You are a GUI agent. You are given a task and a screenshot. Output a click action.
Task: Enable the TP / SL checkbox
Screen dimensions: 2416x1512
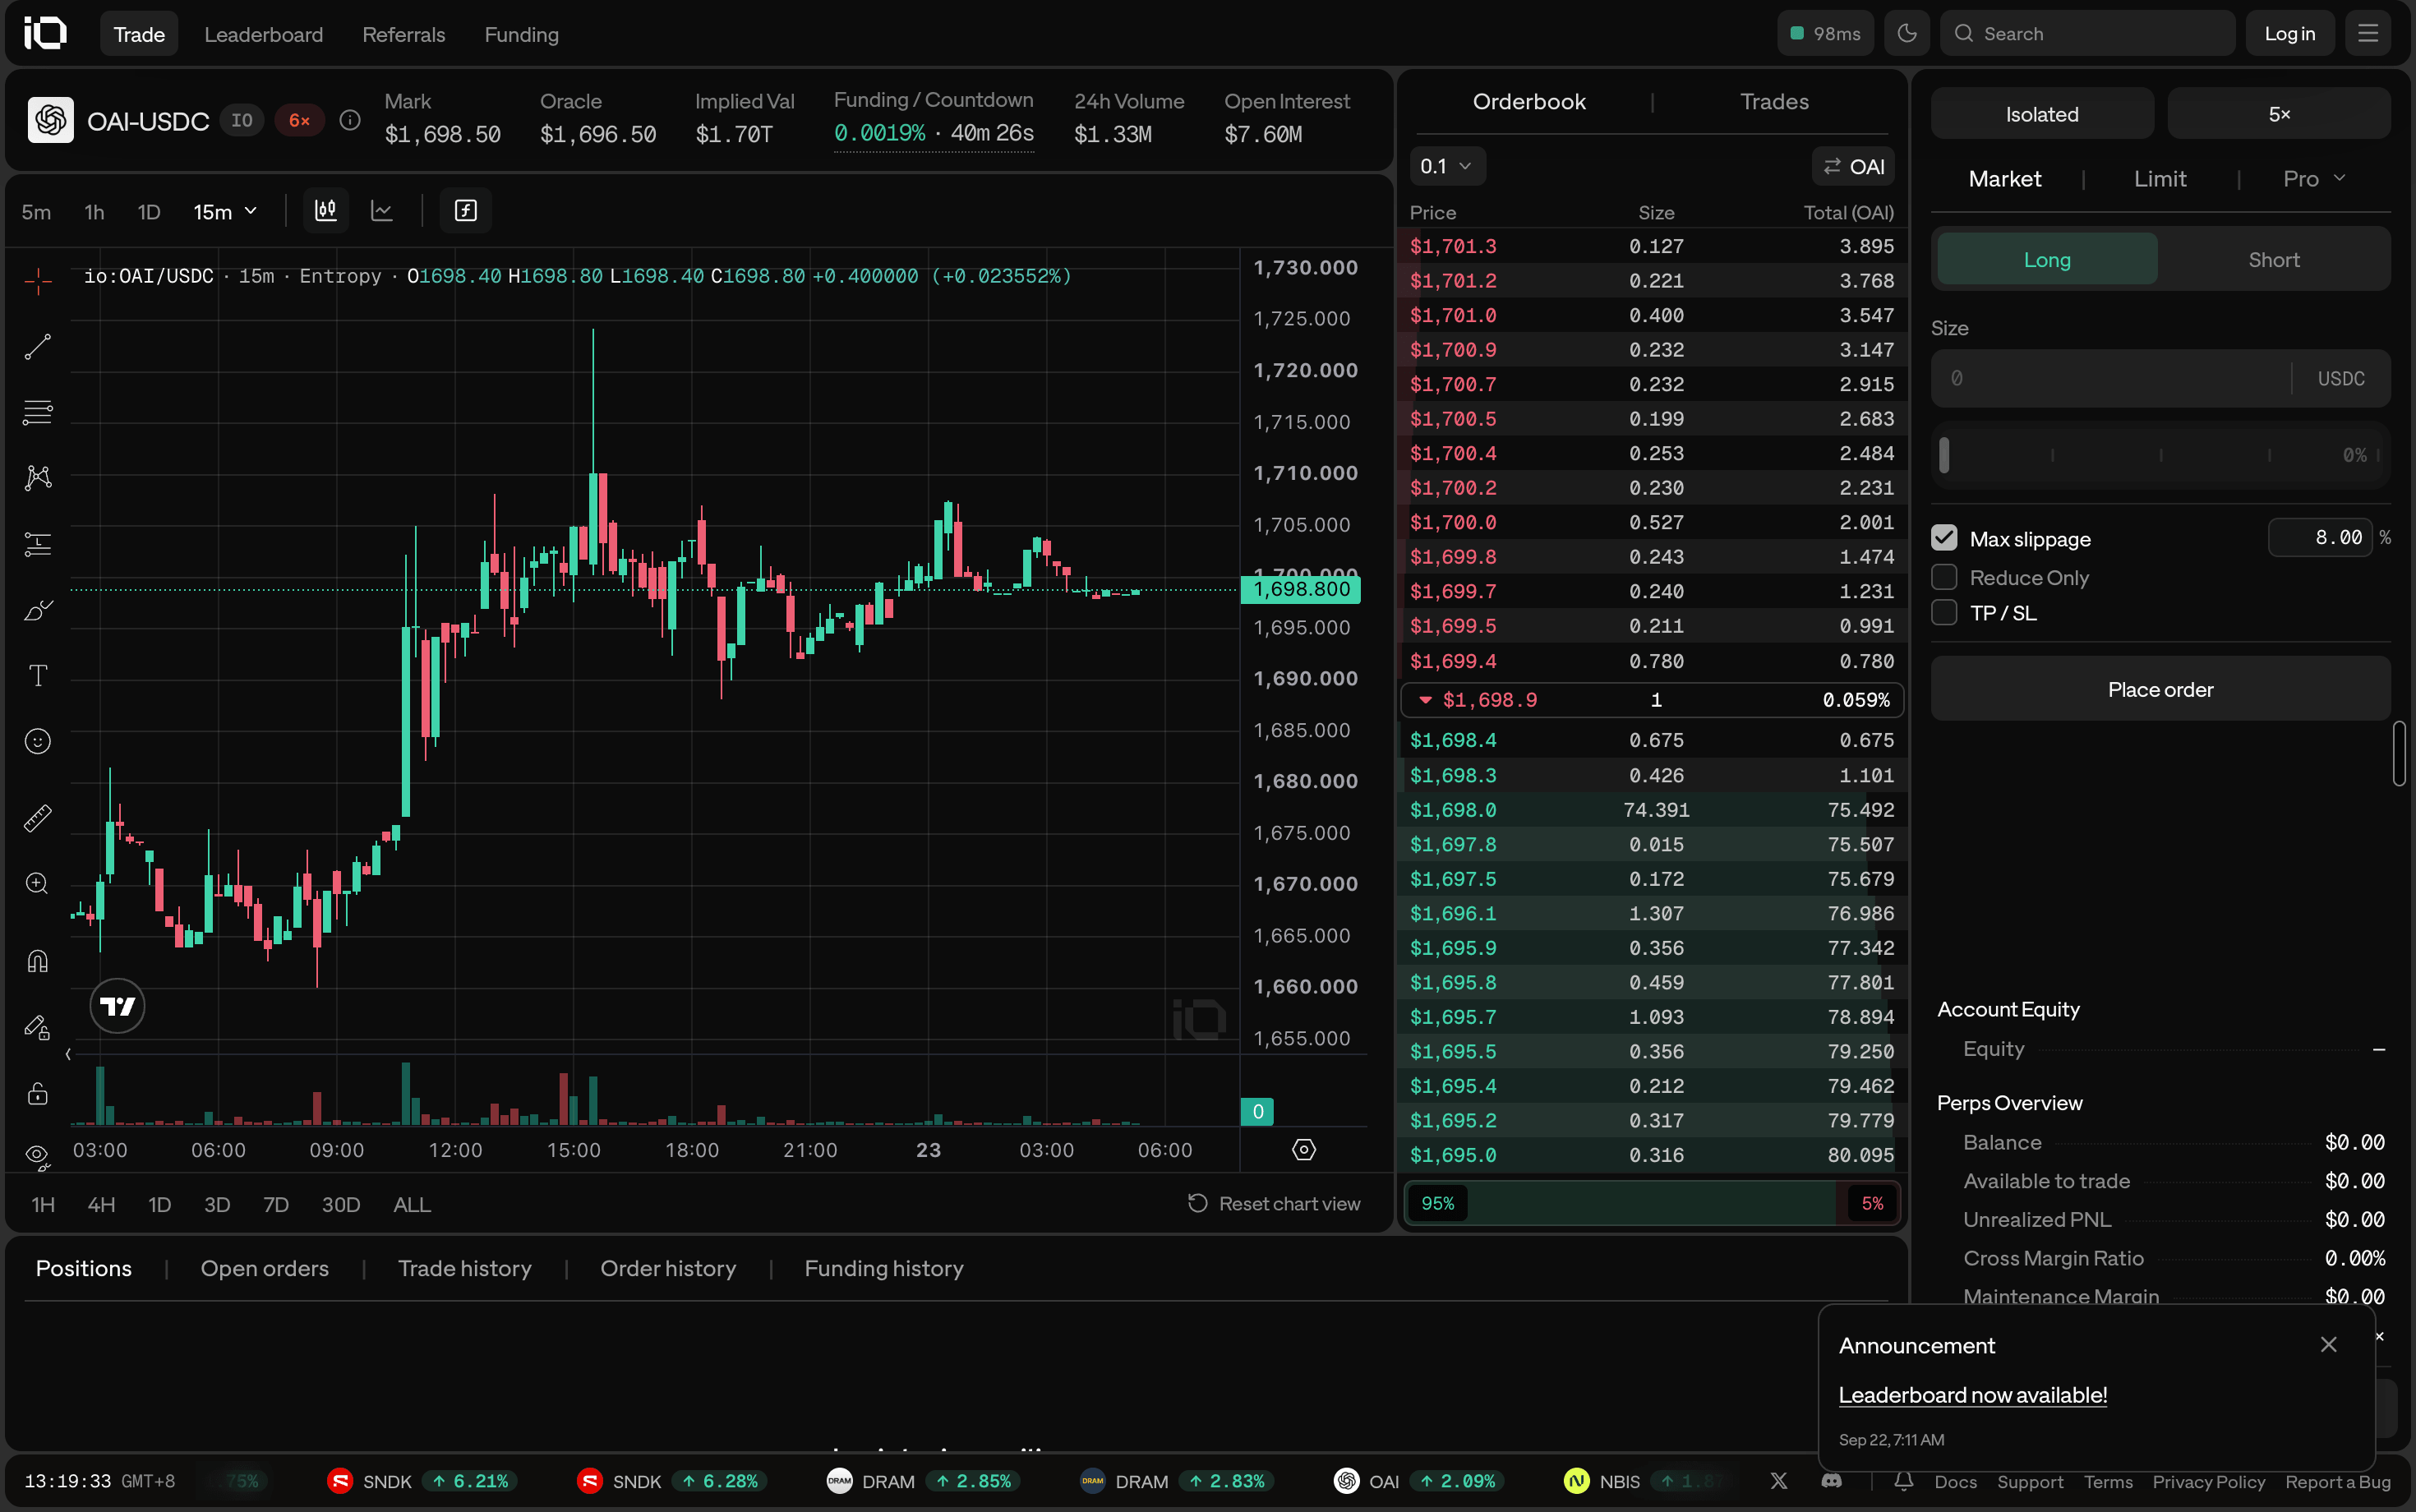(1944, 612)
